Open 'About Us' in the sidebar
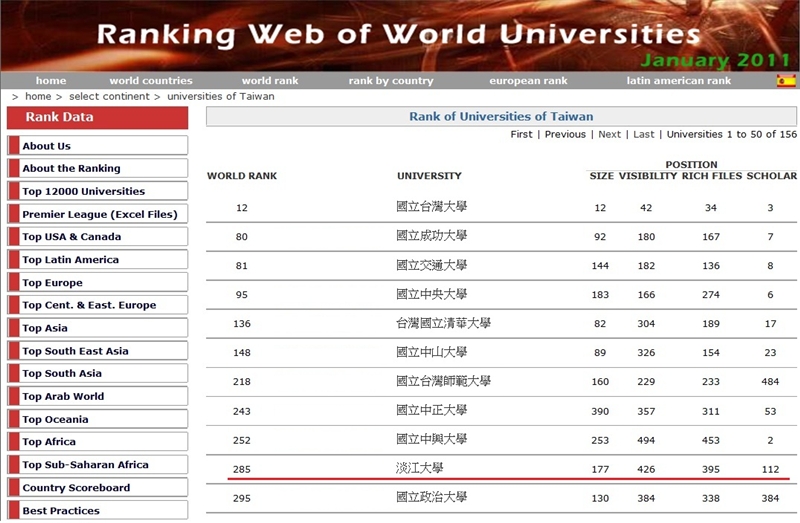This screenshot has width=800, height=523. (x=47, y=146)
